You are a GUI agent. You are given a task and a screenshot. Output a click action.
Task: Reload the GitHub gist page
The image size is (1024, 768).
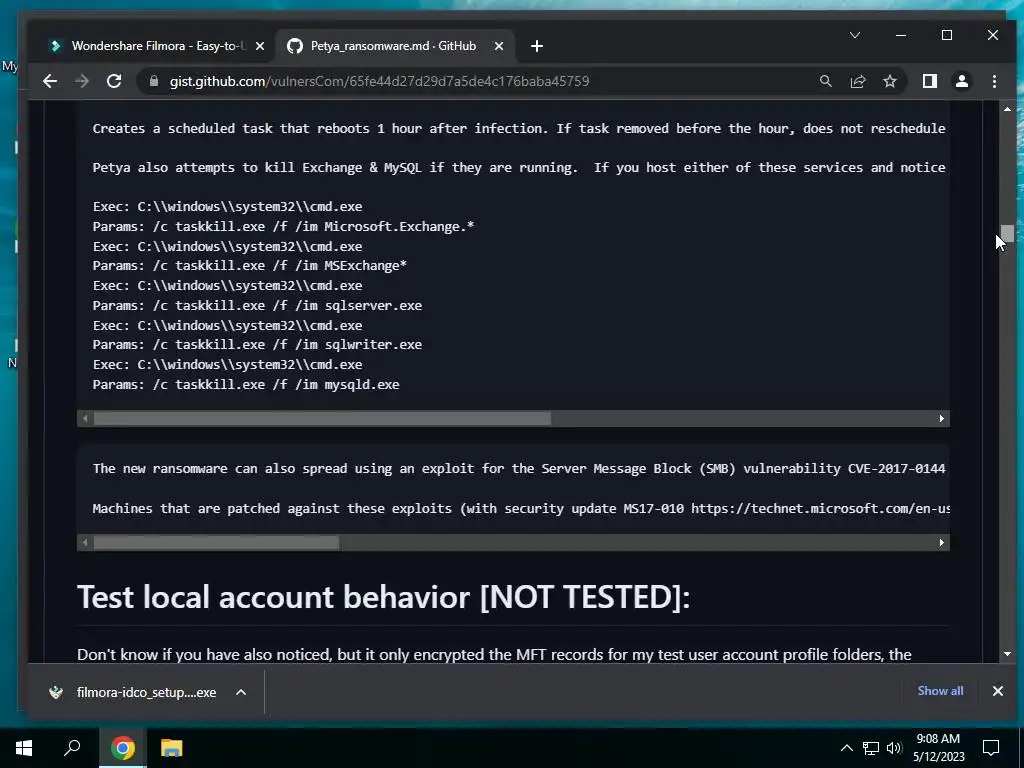click(x=114, y=81)
